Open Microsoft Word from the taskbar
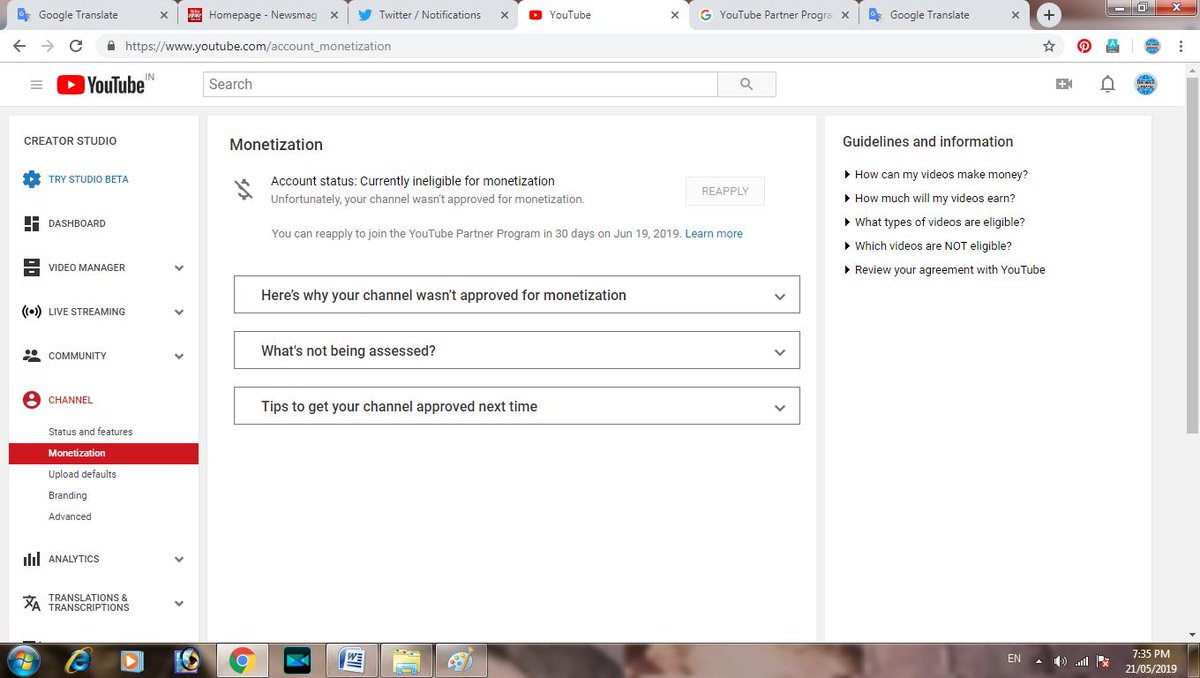The height and width of the screenshot is (678, 1200). point(351,660)
